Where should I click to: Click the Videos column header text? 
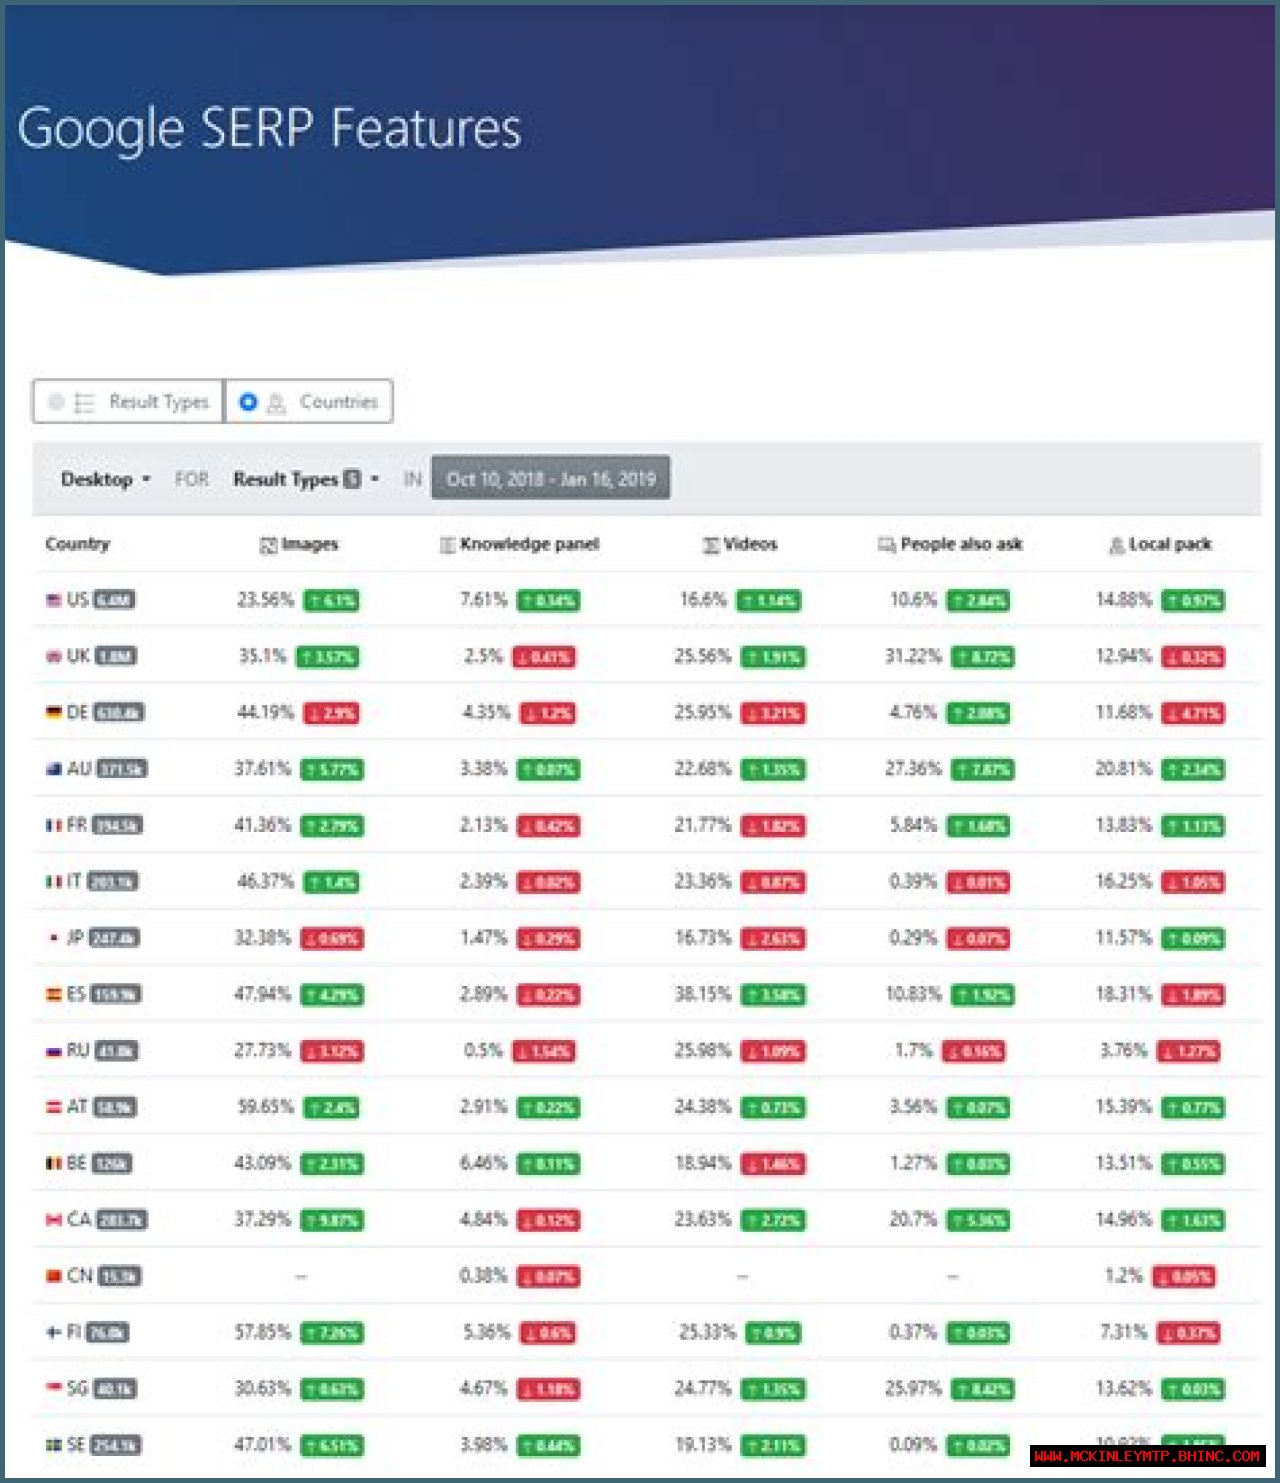click(750, 544)
